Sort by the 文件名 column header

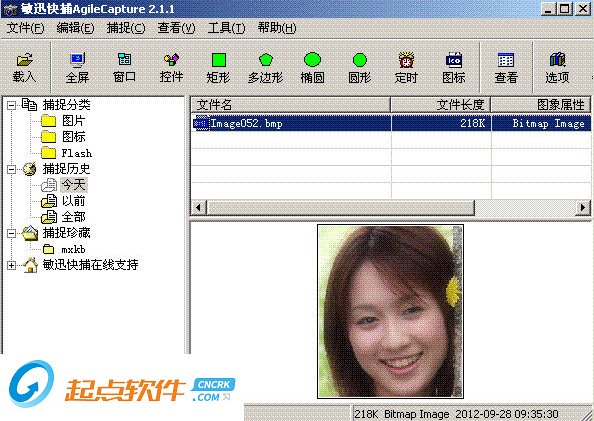290,105
